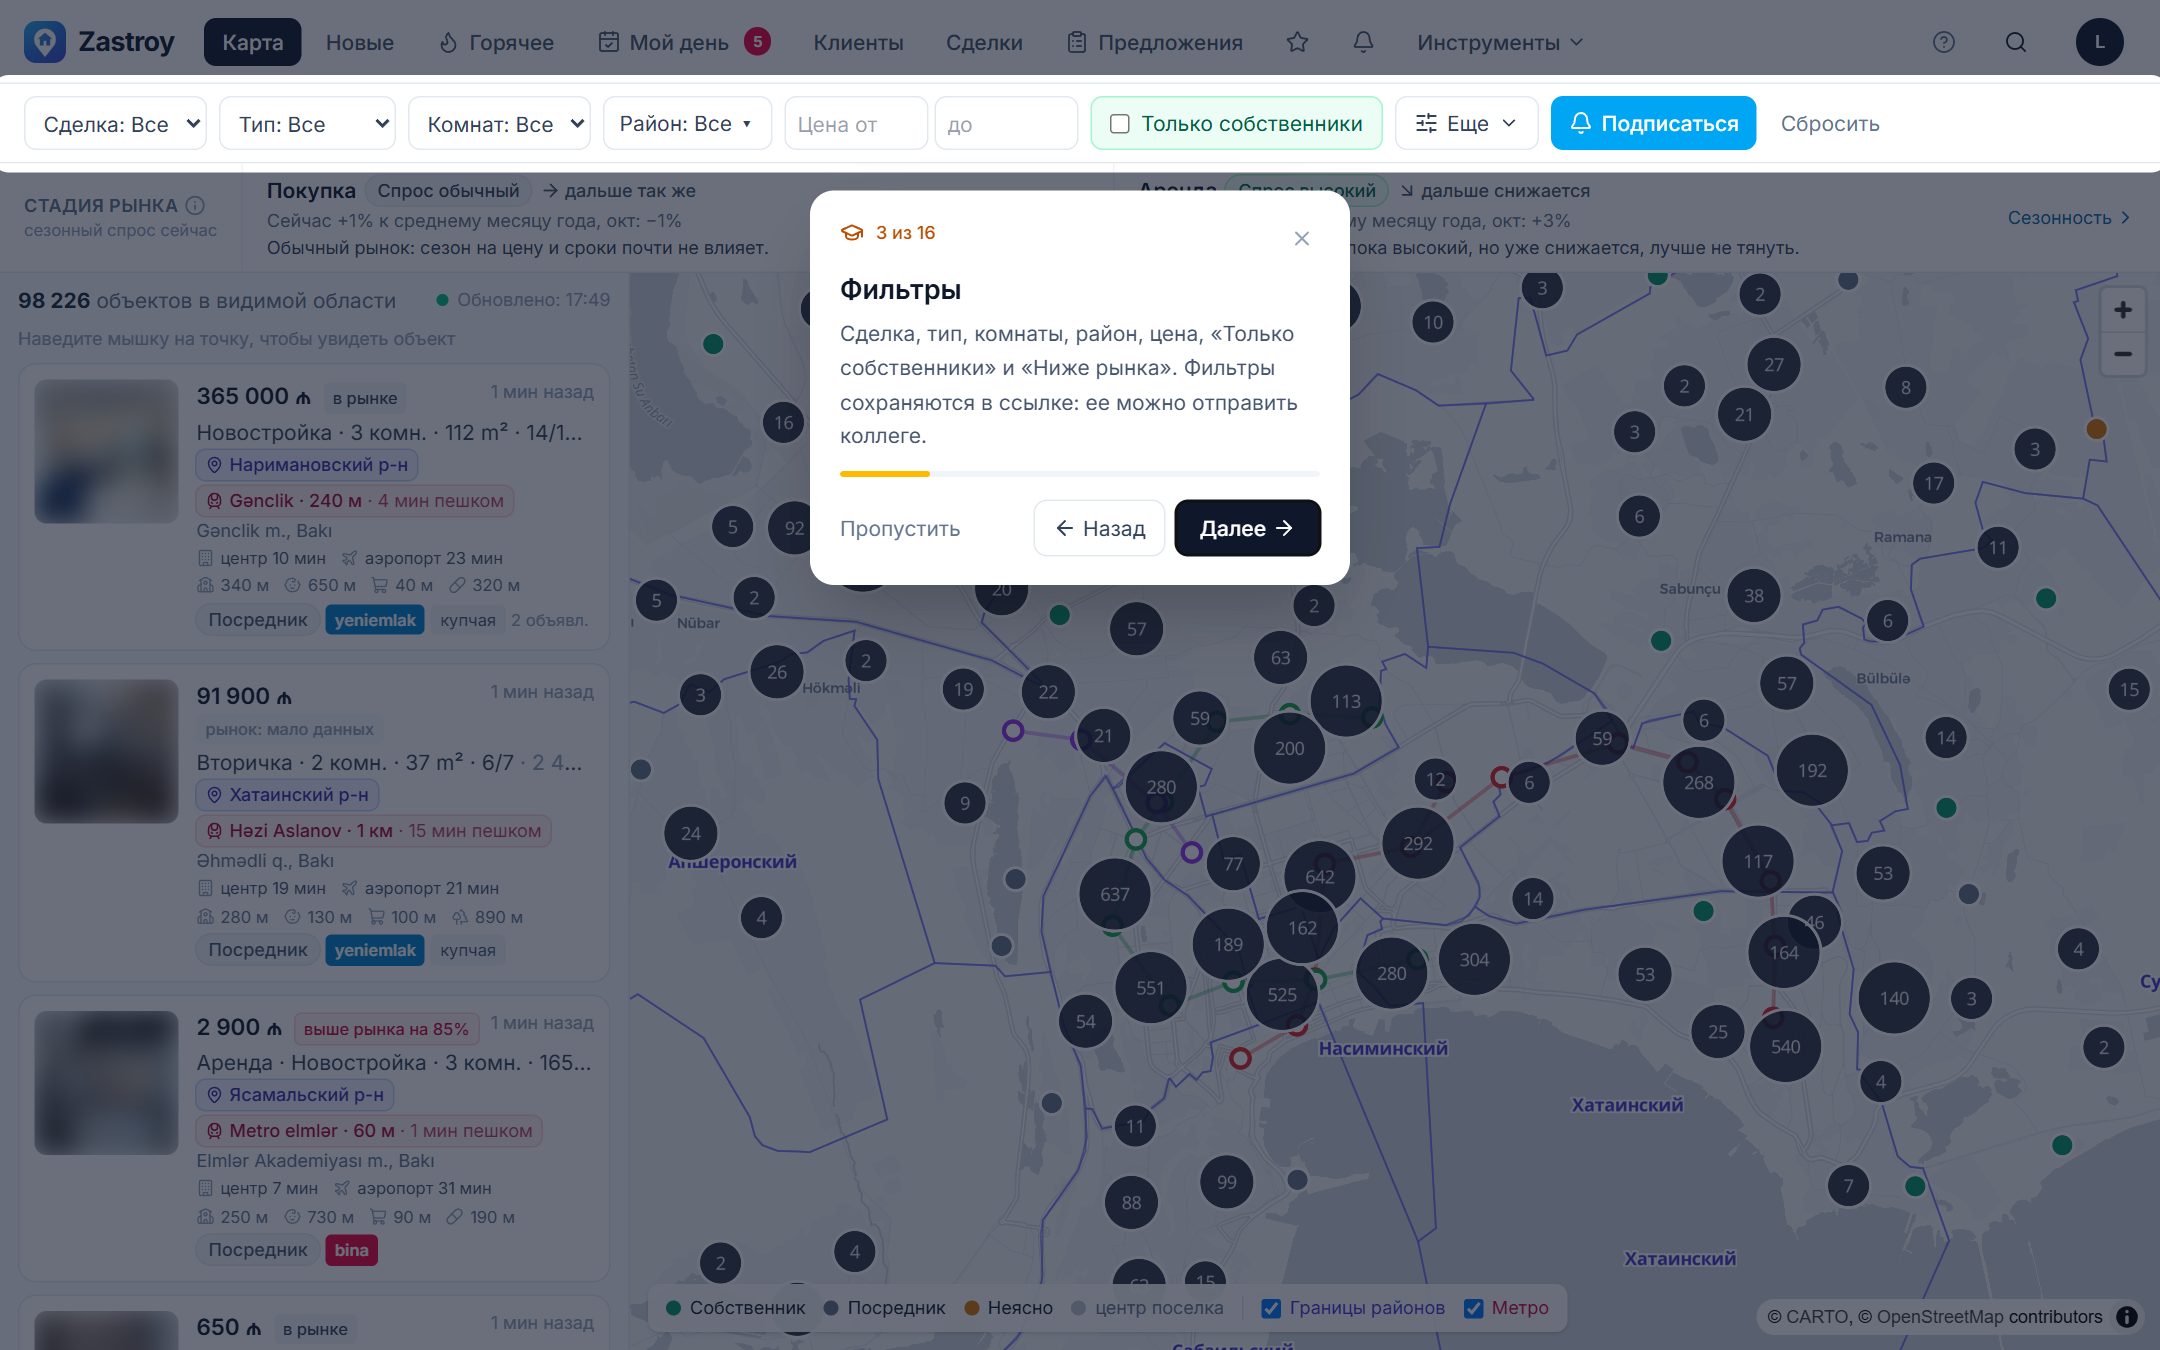The image size is (2160, 1350).
Task: Click the 551 cluster marker on map
Action: click(1150, 988)
